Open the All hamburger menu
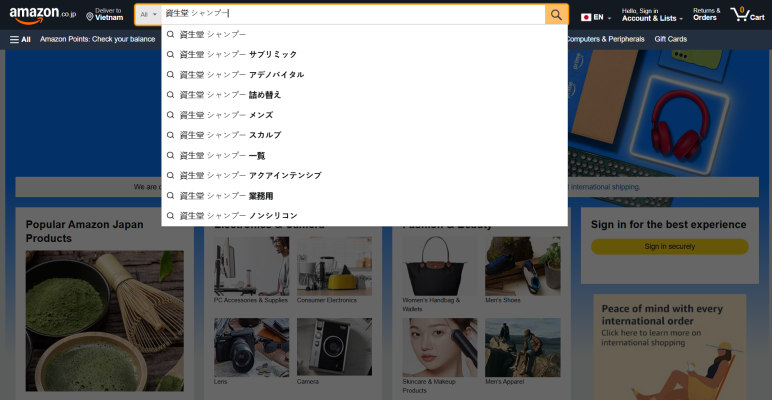Viewport: 772px width, 400px height. (20, 39)
